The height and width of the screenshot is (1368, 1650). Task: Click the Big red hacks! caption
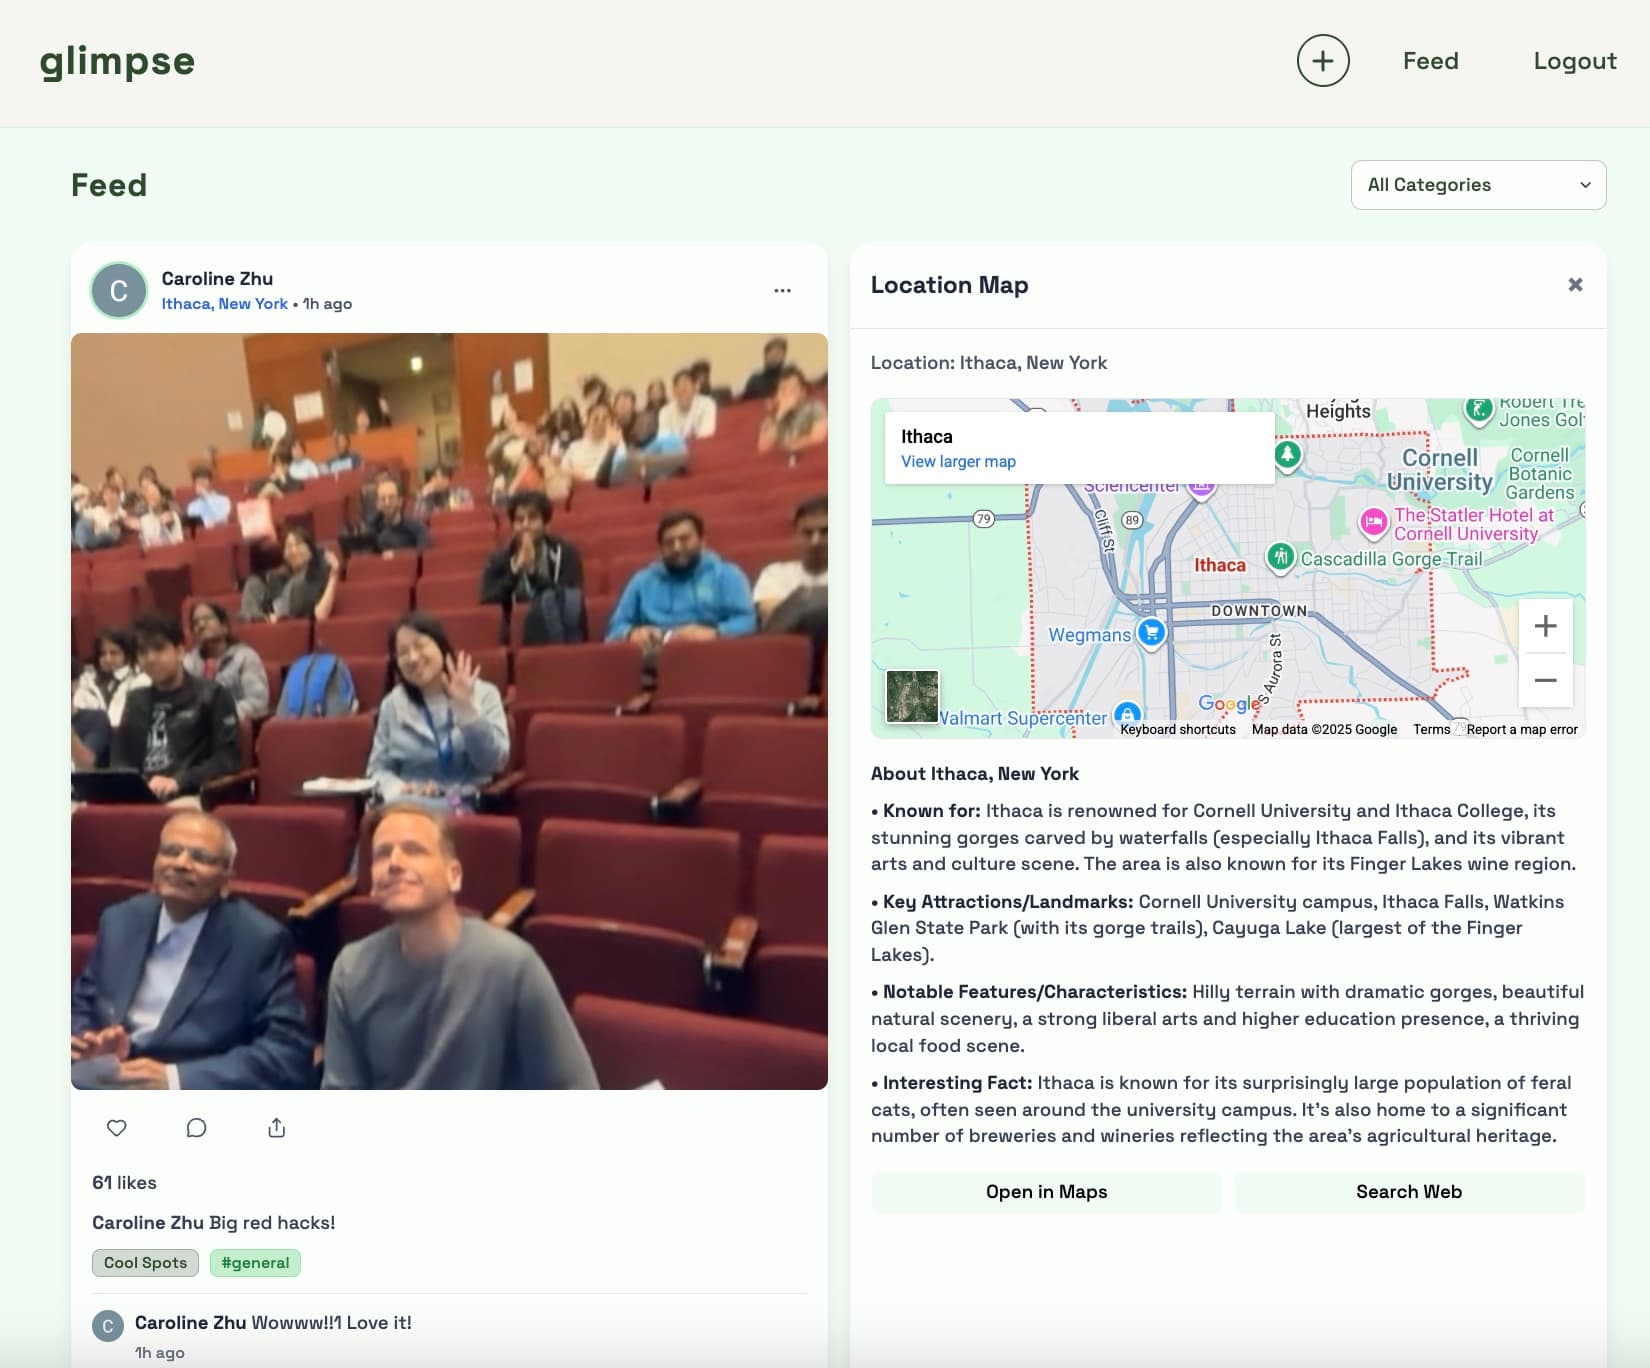coord(272,1223)
